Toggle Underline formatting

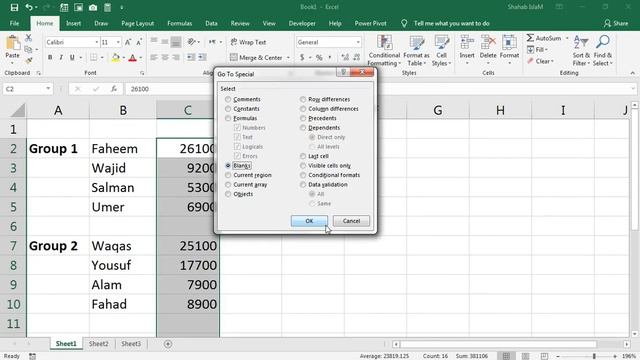[72, 58]
